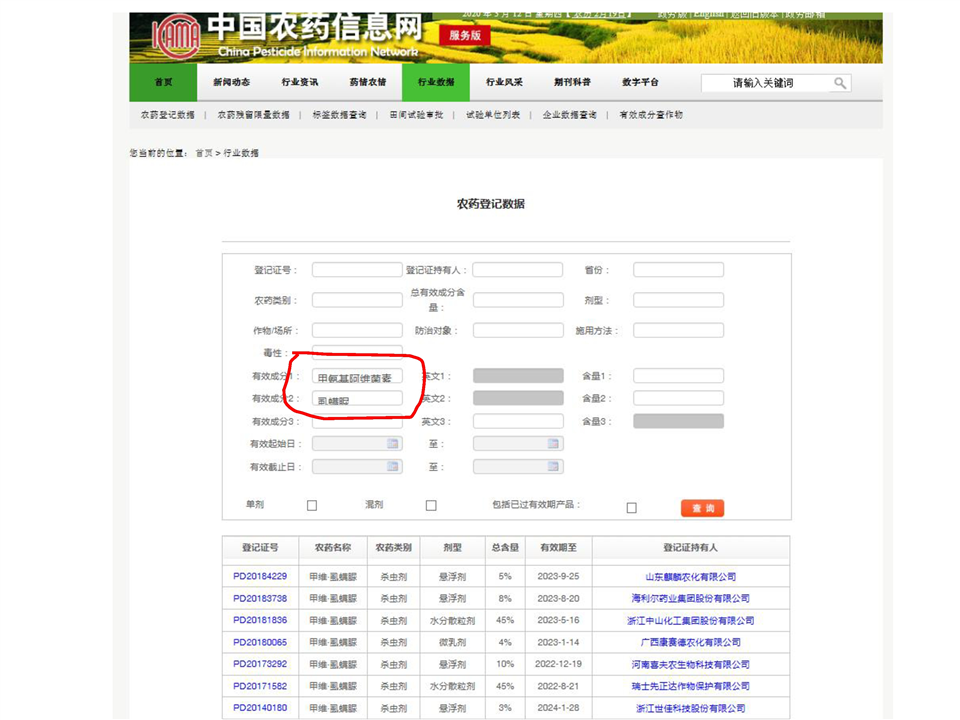Tick the 单剂 checkbox
The height and width of the screenshot is (720, 960).
pyautogui.click(x=312, y=506)
